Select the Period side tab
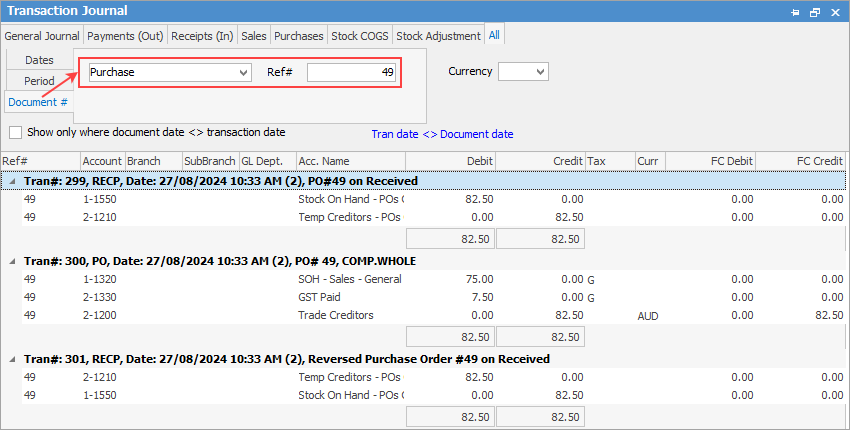The image size is (850, 430). pyautogui.click(x=39, y=81)
